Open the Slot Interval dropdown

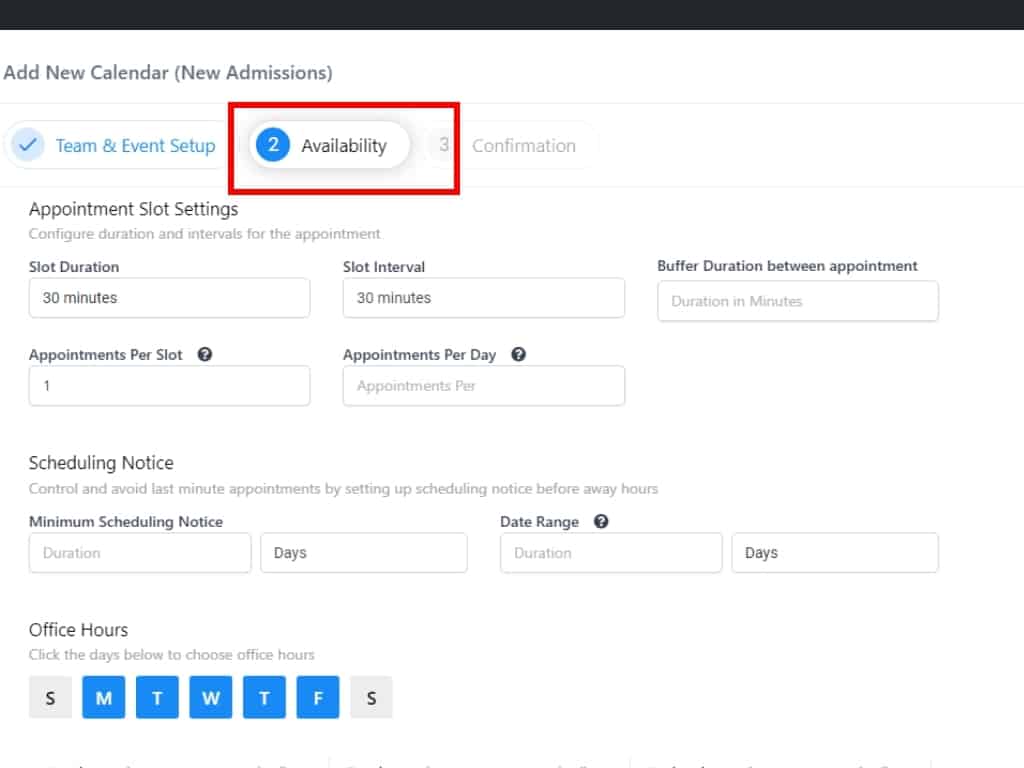pos(483,298)
